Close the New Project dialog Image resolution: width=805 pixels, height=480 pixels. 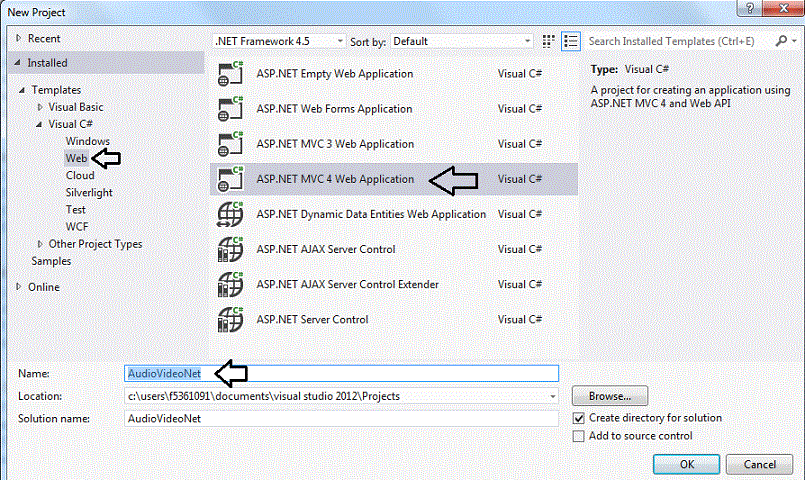pyautogui.click(x=784, y=8)
